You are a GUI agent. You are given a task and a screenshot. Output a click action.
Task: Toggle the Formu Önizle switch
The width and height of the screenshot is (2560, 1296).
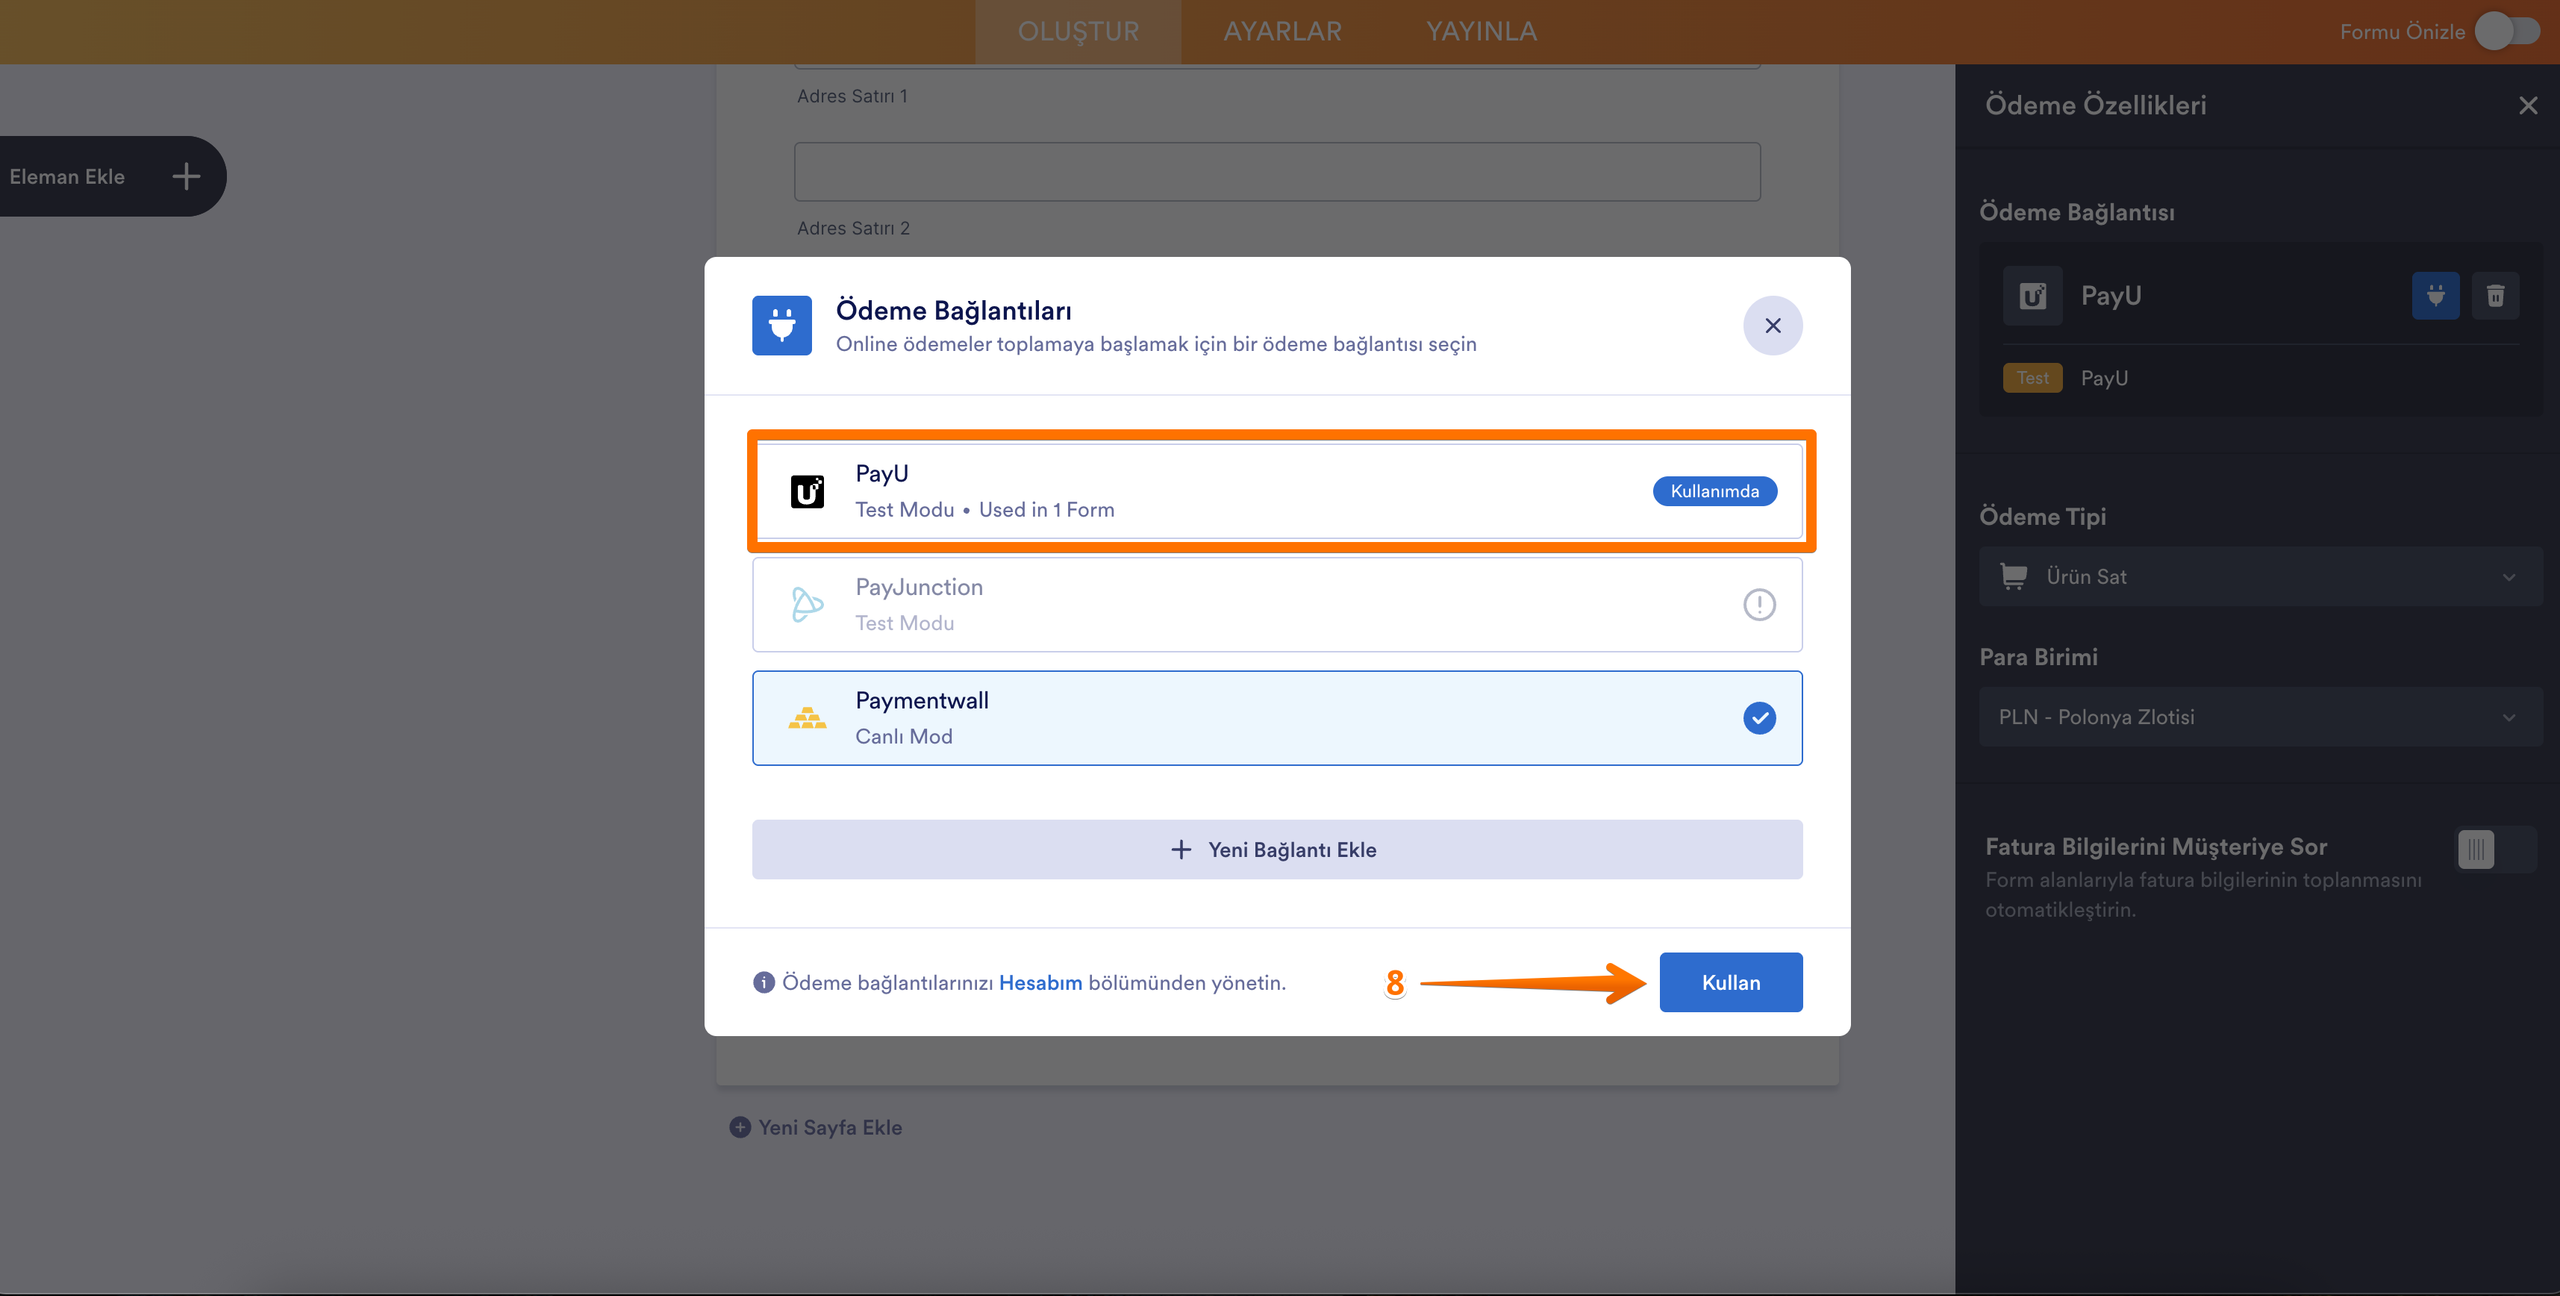pyautogui.click(x=2508, y=31)
